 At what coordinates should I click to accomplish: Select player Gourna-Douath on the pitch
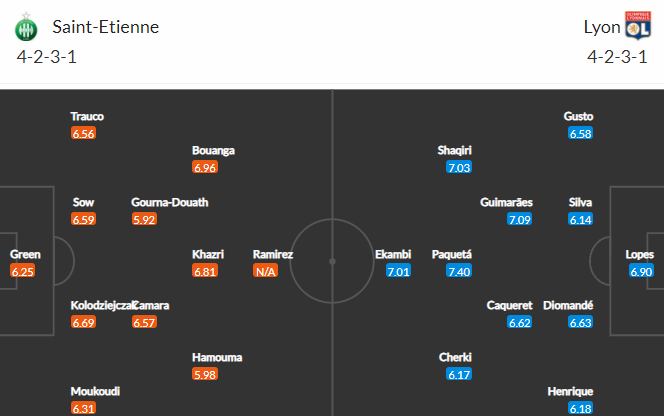pos(170,202)
